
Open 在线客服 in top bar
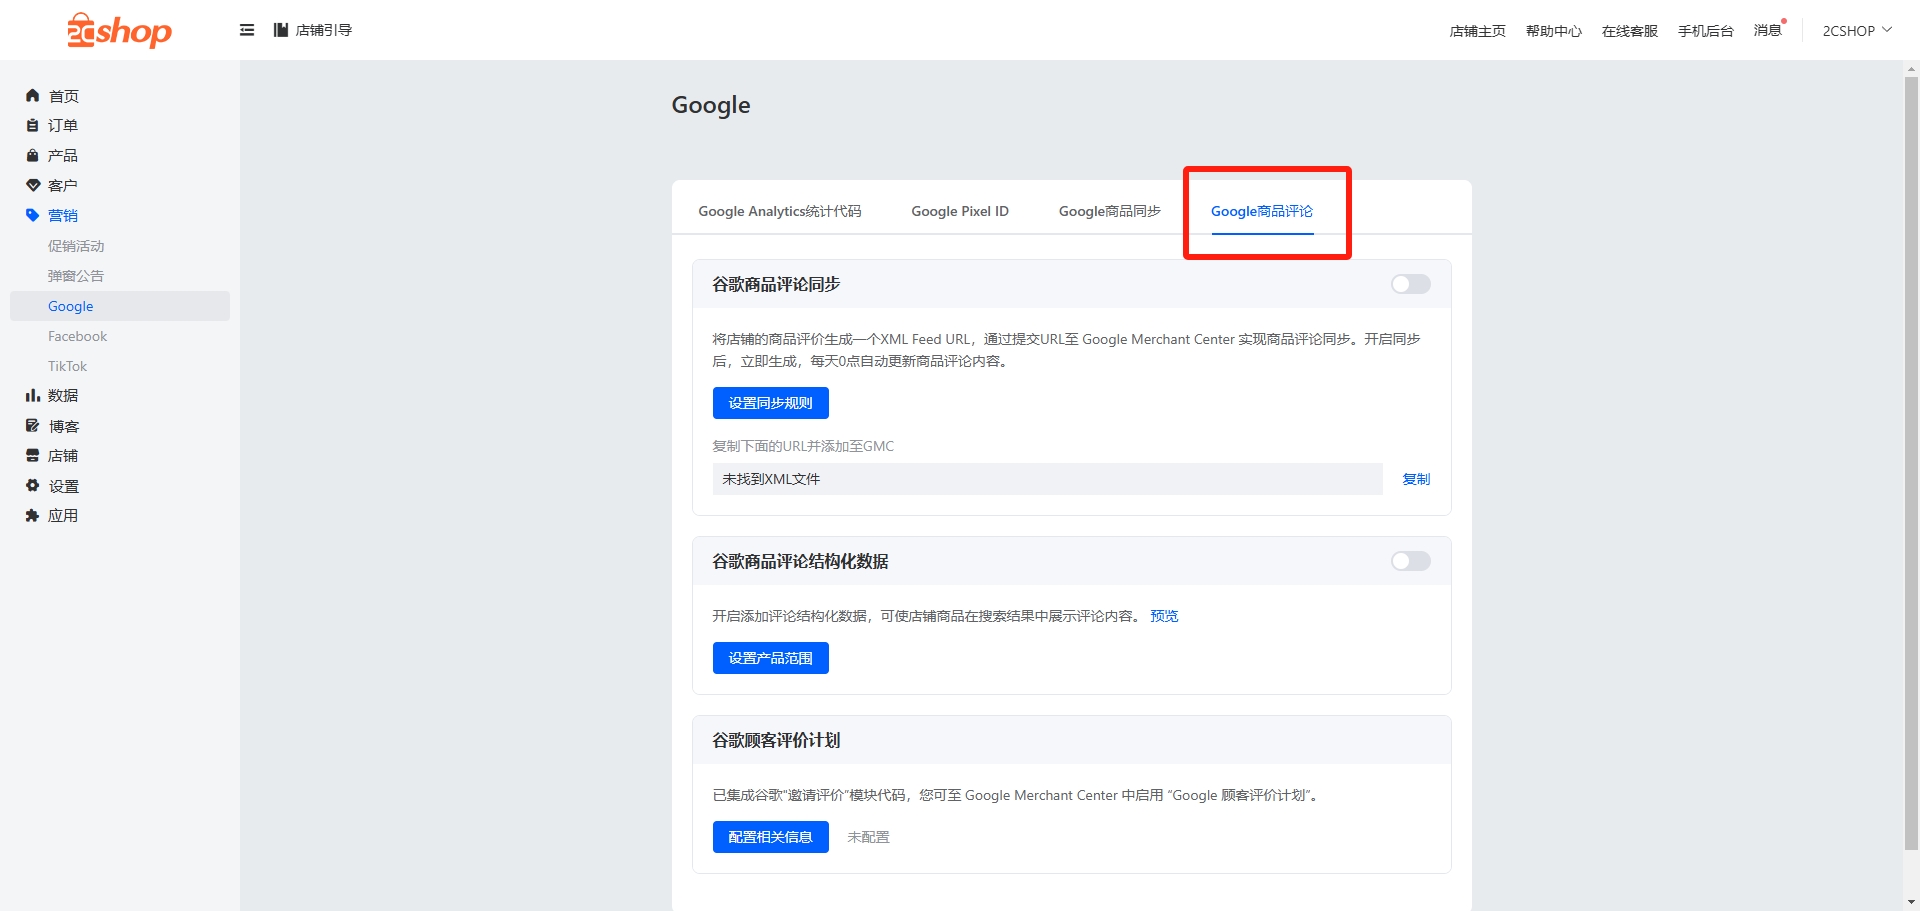click(x=1629, y=31)
